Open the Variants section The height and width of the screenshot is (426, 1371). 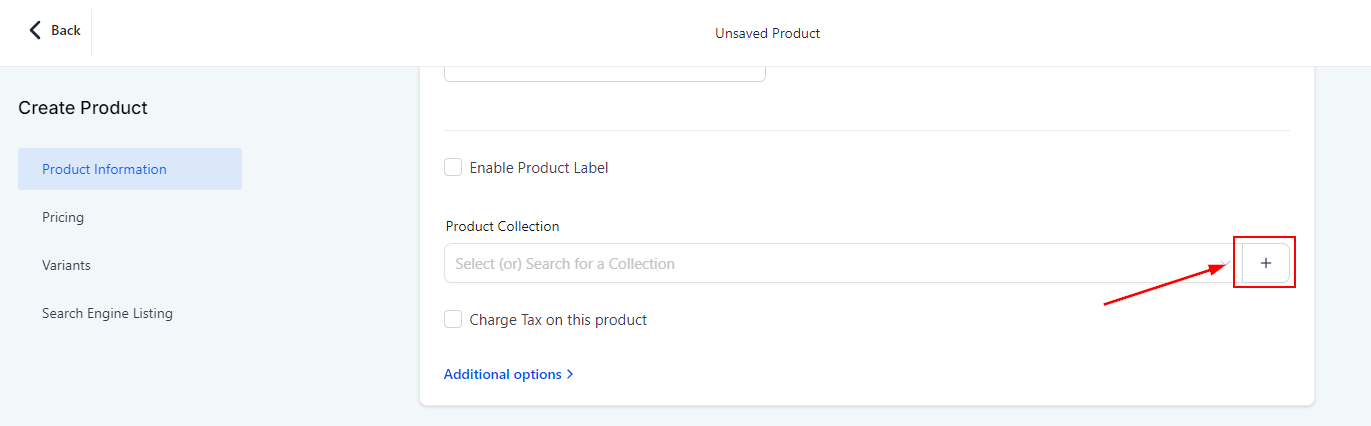point(66,265)
